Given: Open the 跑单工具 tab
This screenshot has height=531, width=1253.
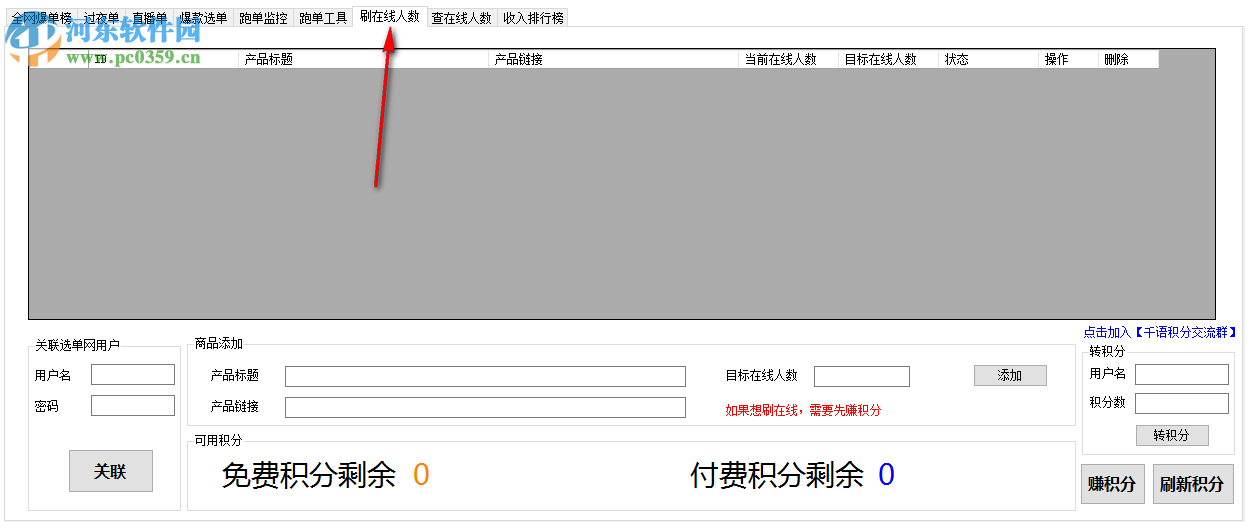Looking at the screenshot, I should (x=323, y=18).
